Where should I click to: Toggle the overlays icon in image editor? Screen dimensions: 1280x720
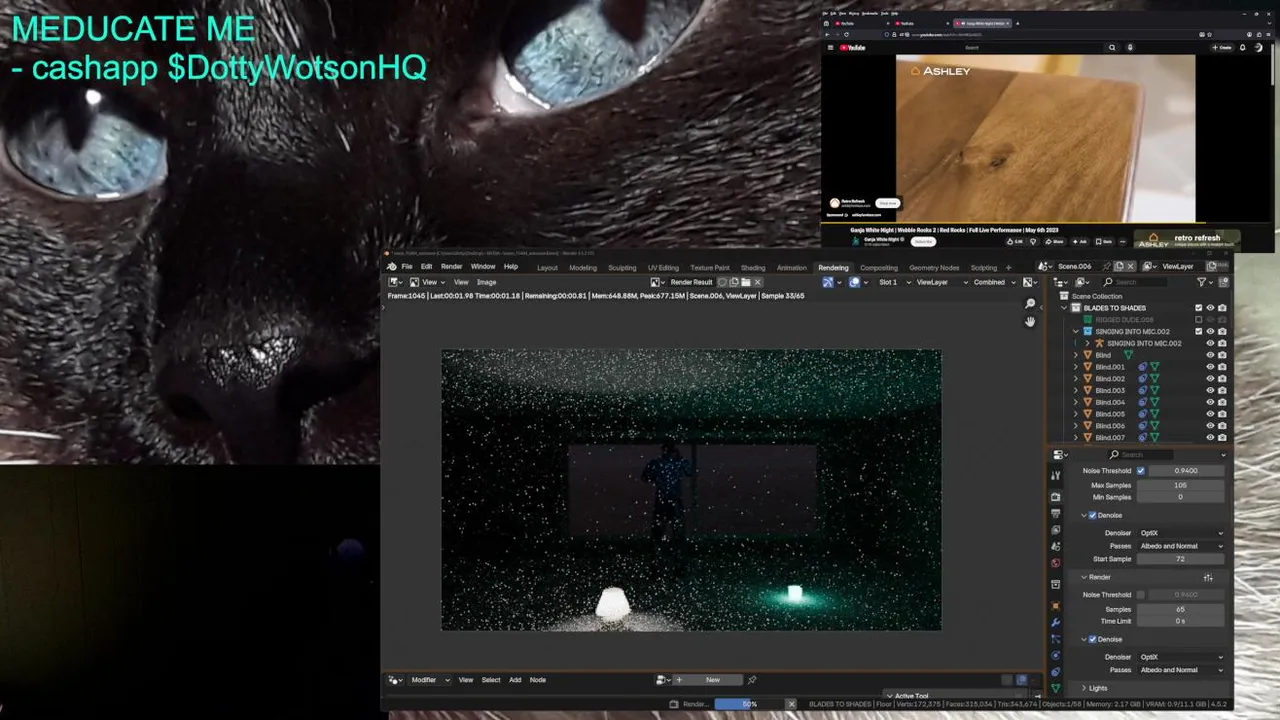tap(854, 282)
